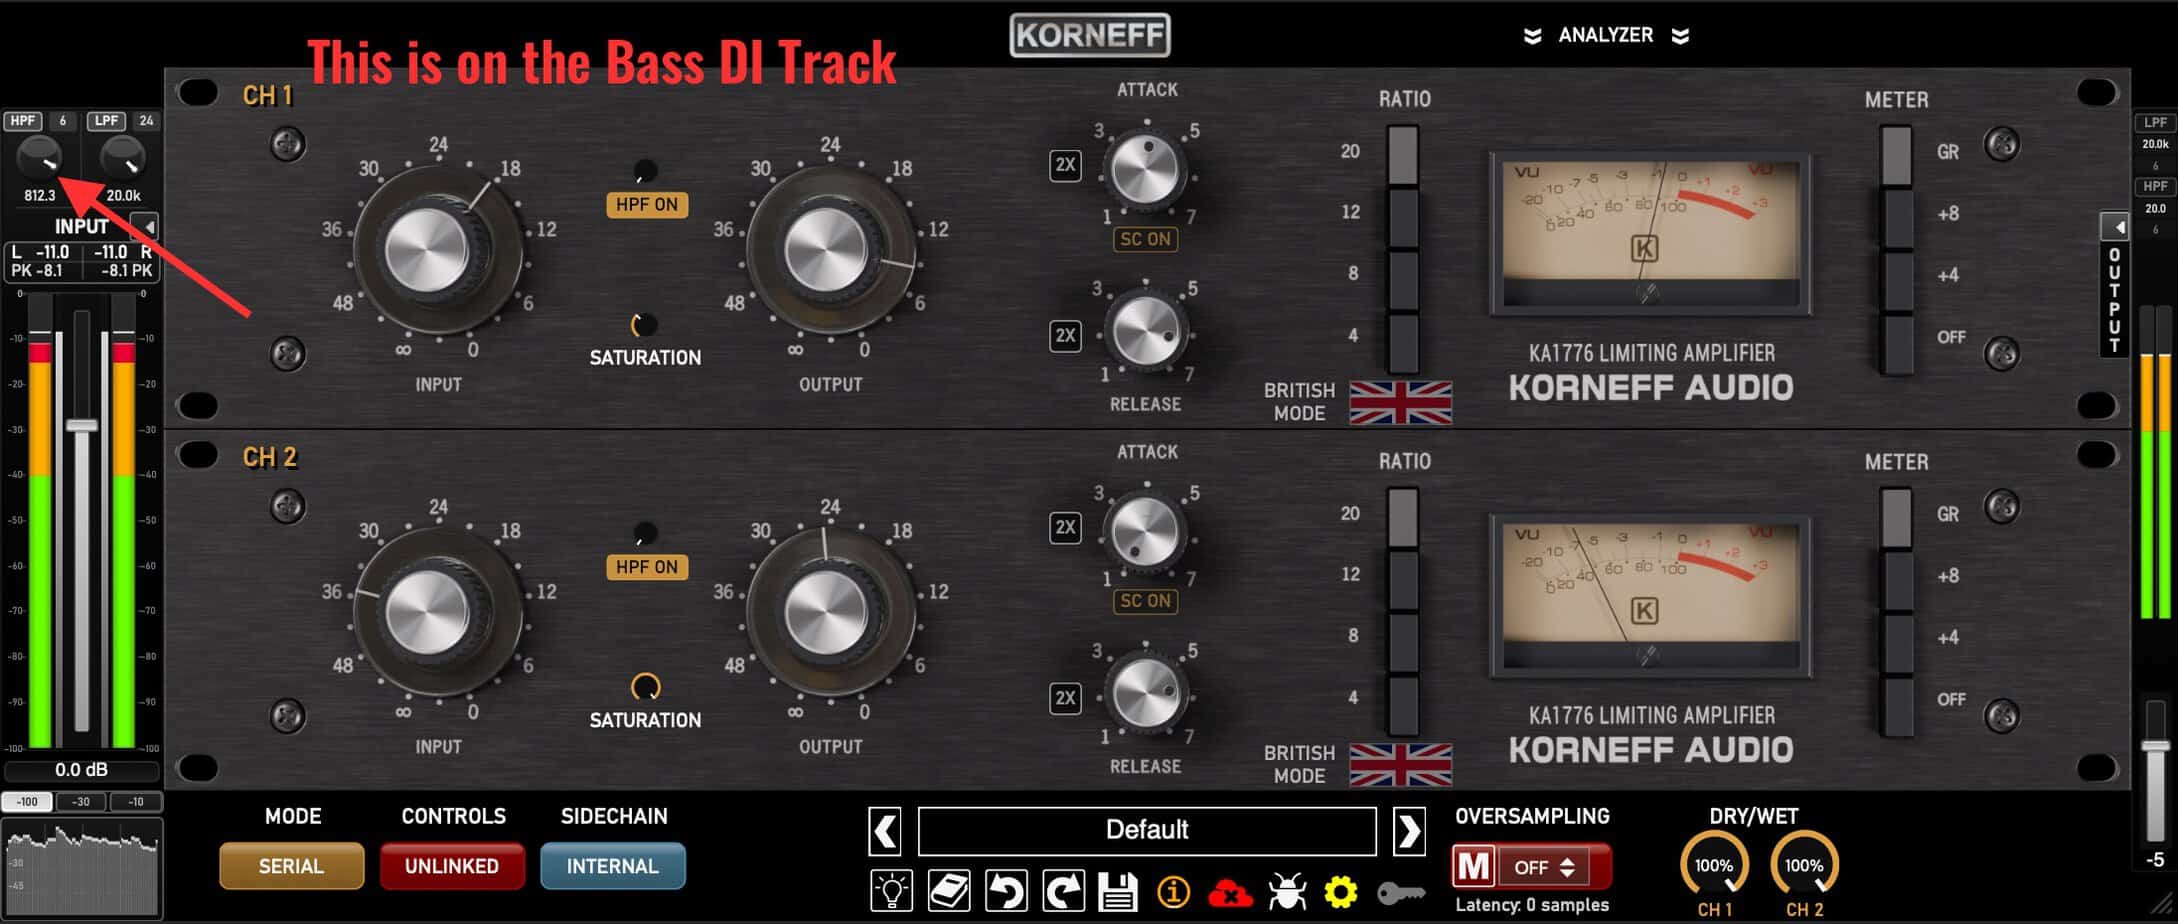Viewport: 2178px width, 924px height.
Task: Click the INTERNAL sidechain button
Action: pyautogui.click(x=613, y=866)
